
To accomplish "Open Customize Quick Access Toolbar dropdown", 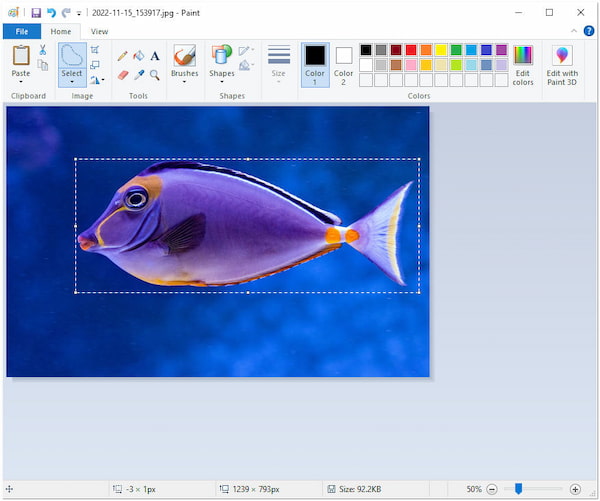I will point(79,14).
